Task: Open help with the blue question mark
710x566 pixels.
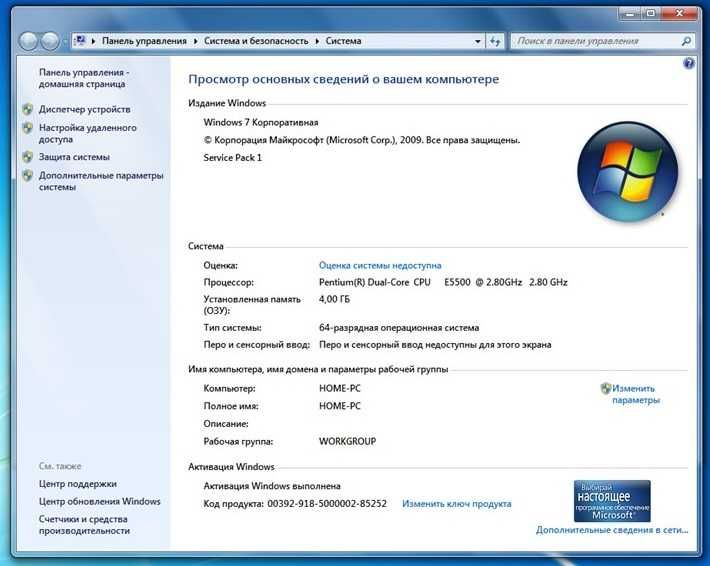Action: pos(688,63)
